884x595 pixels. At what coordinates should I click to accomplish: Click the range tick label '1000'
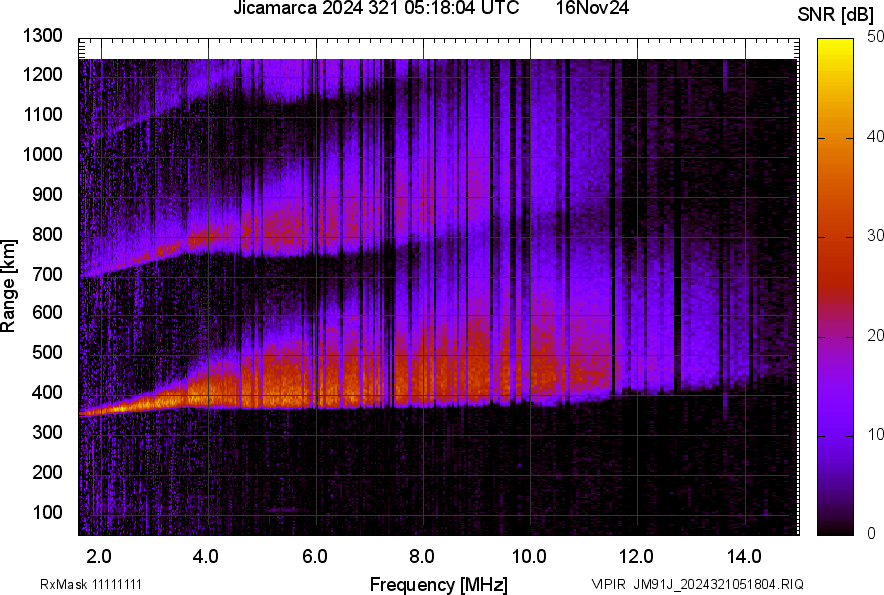tap(43, 154)
